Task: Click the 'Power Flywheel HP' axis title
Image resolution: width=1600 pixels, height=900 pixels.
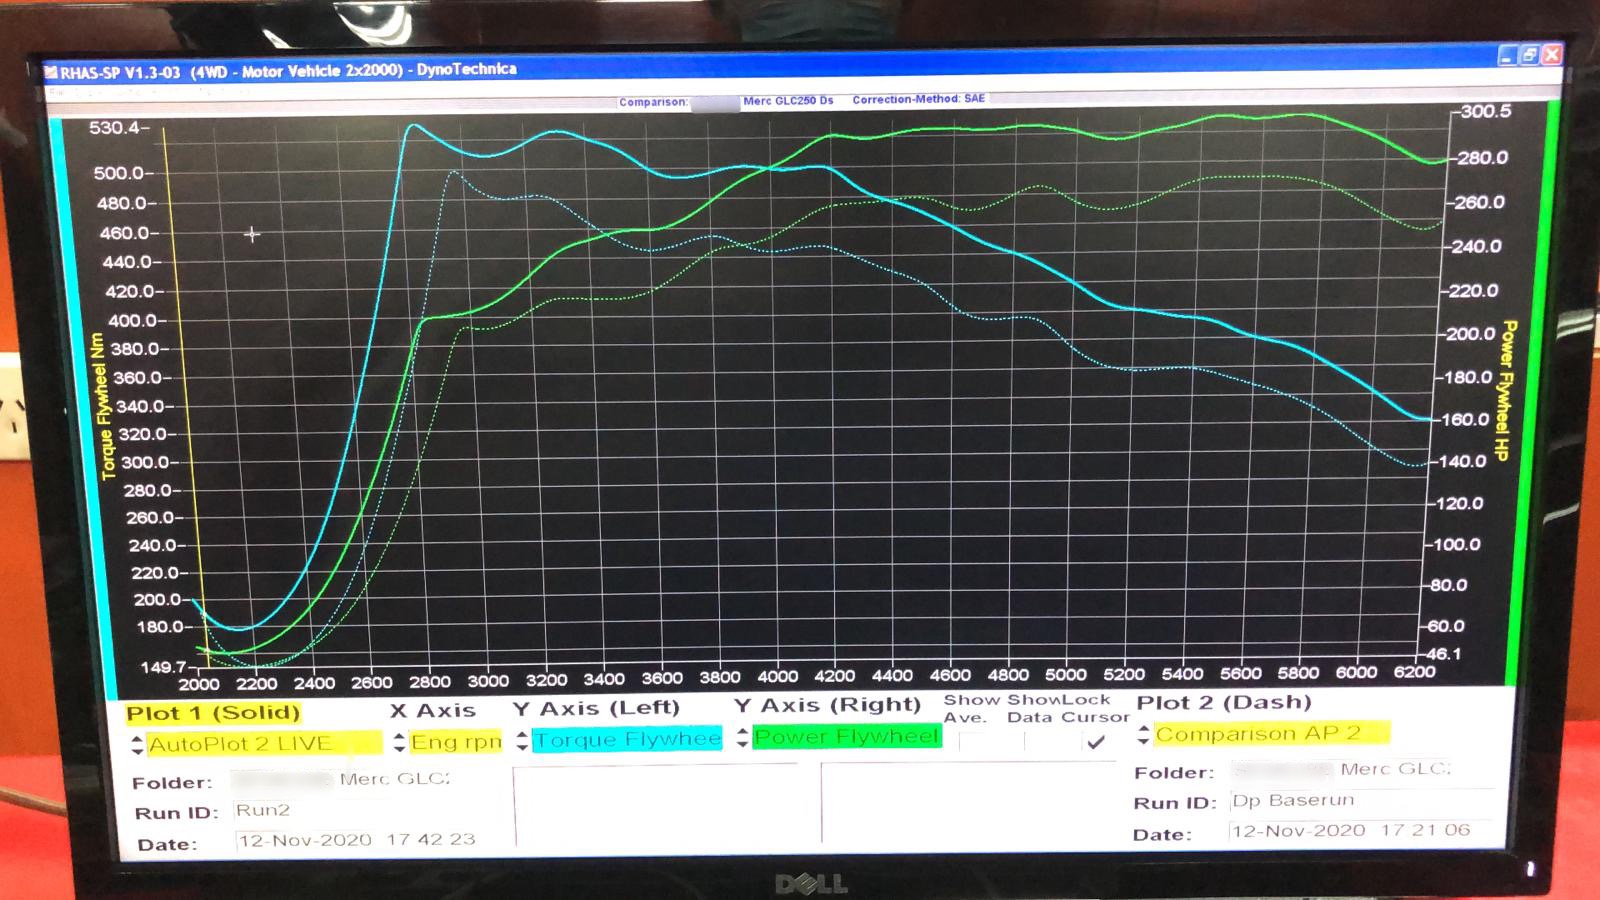Action: (1505, 391)
